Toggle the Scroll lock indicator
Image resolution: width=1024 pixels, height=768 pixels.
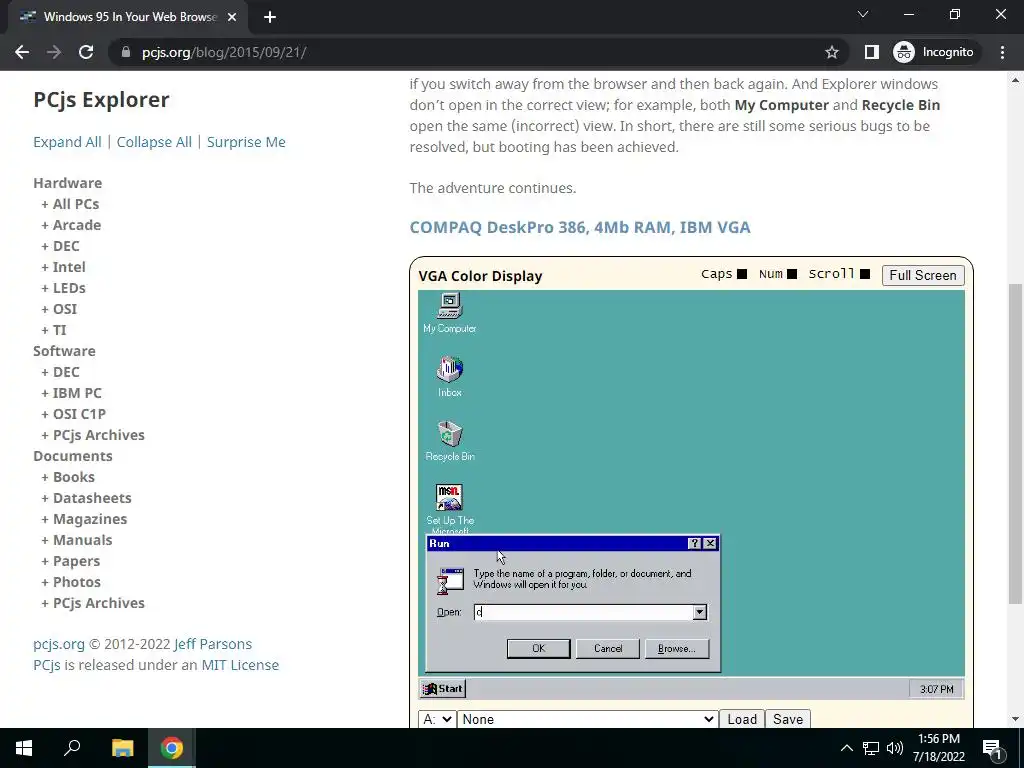865,274
